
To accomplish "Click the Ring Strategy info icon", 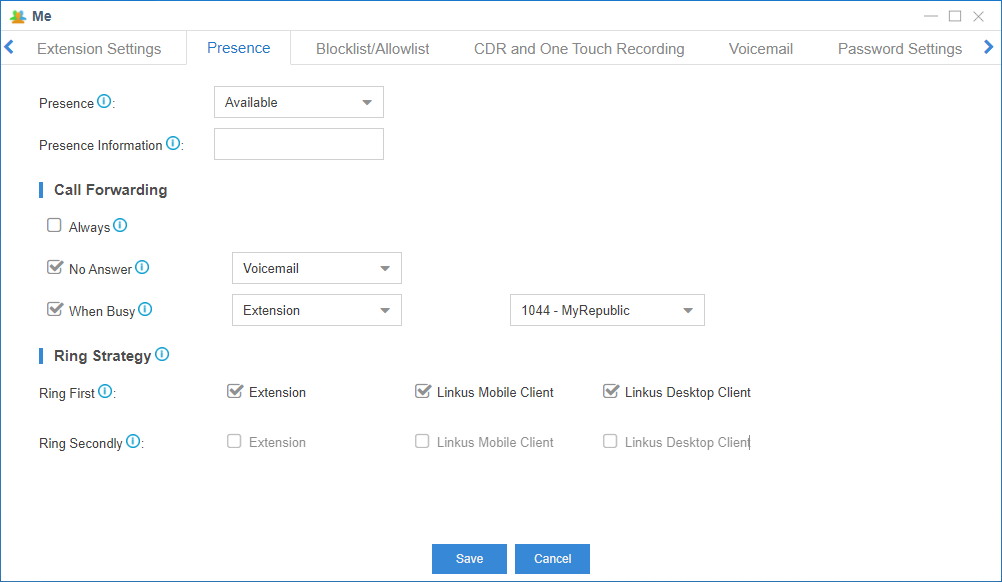I will point(162,354).
